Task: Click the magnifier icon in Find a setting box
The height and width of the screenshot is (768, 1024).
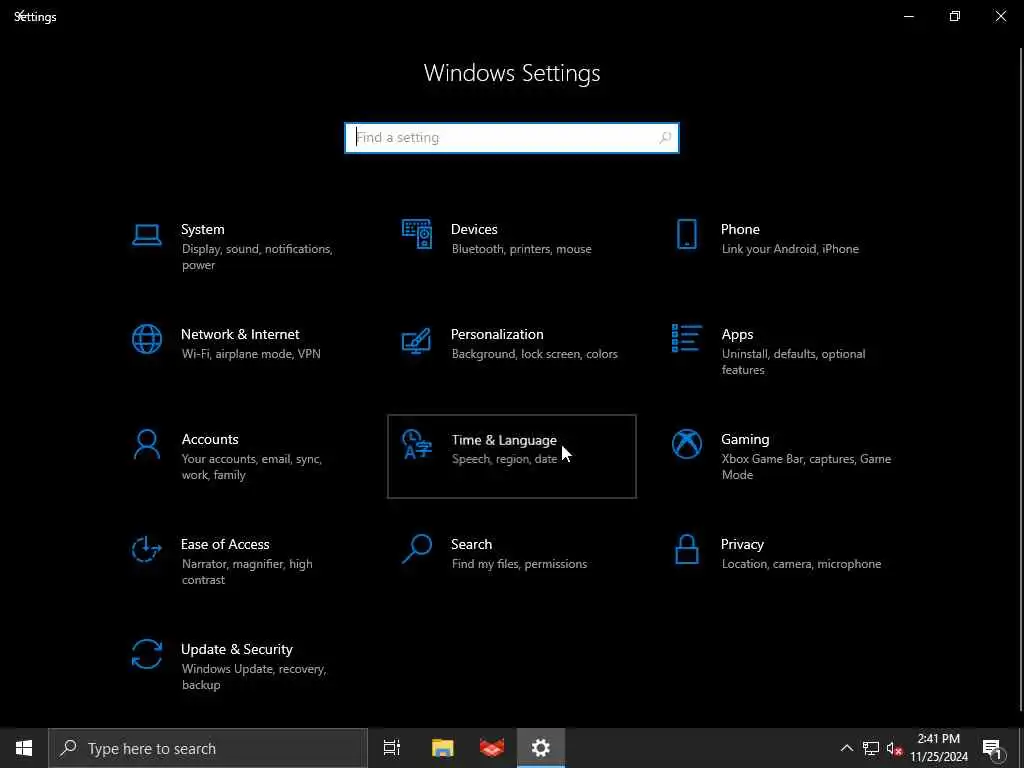Action: (x=665, y=138)
